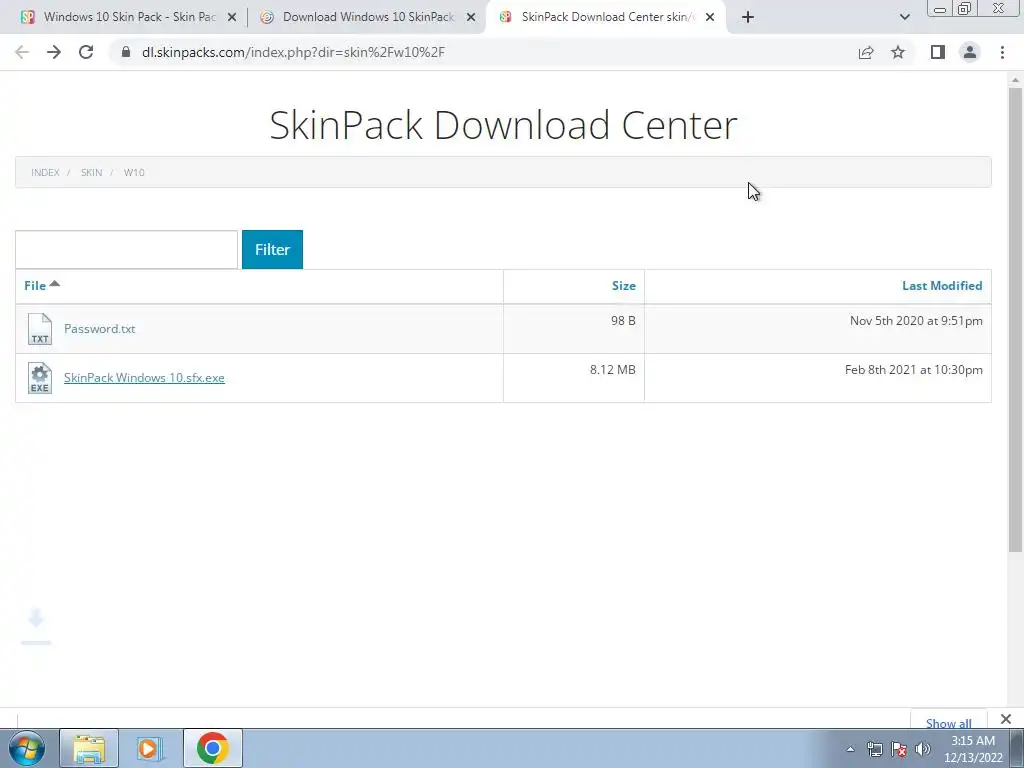This screenshot has width=1024, height=768.
Task: Open the network status tray icon
Action: pos(874,749)
